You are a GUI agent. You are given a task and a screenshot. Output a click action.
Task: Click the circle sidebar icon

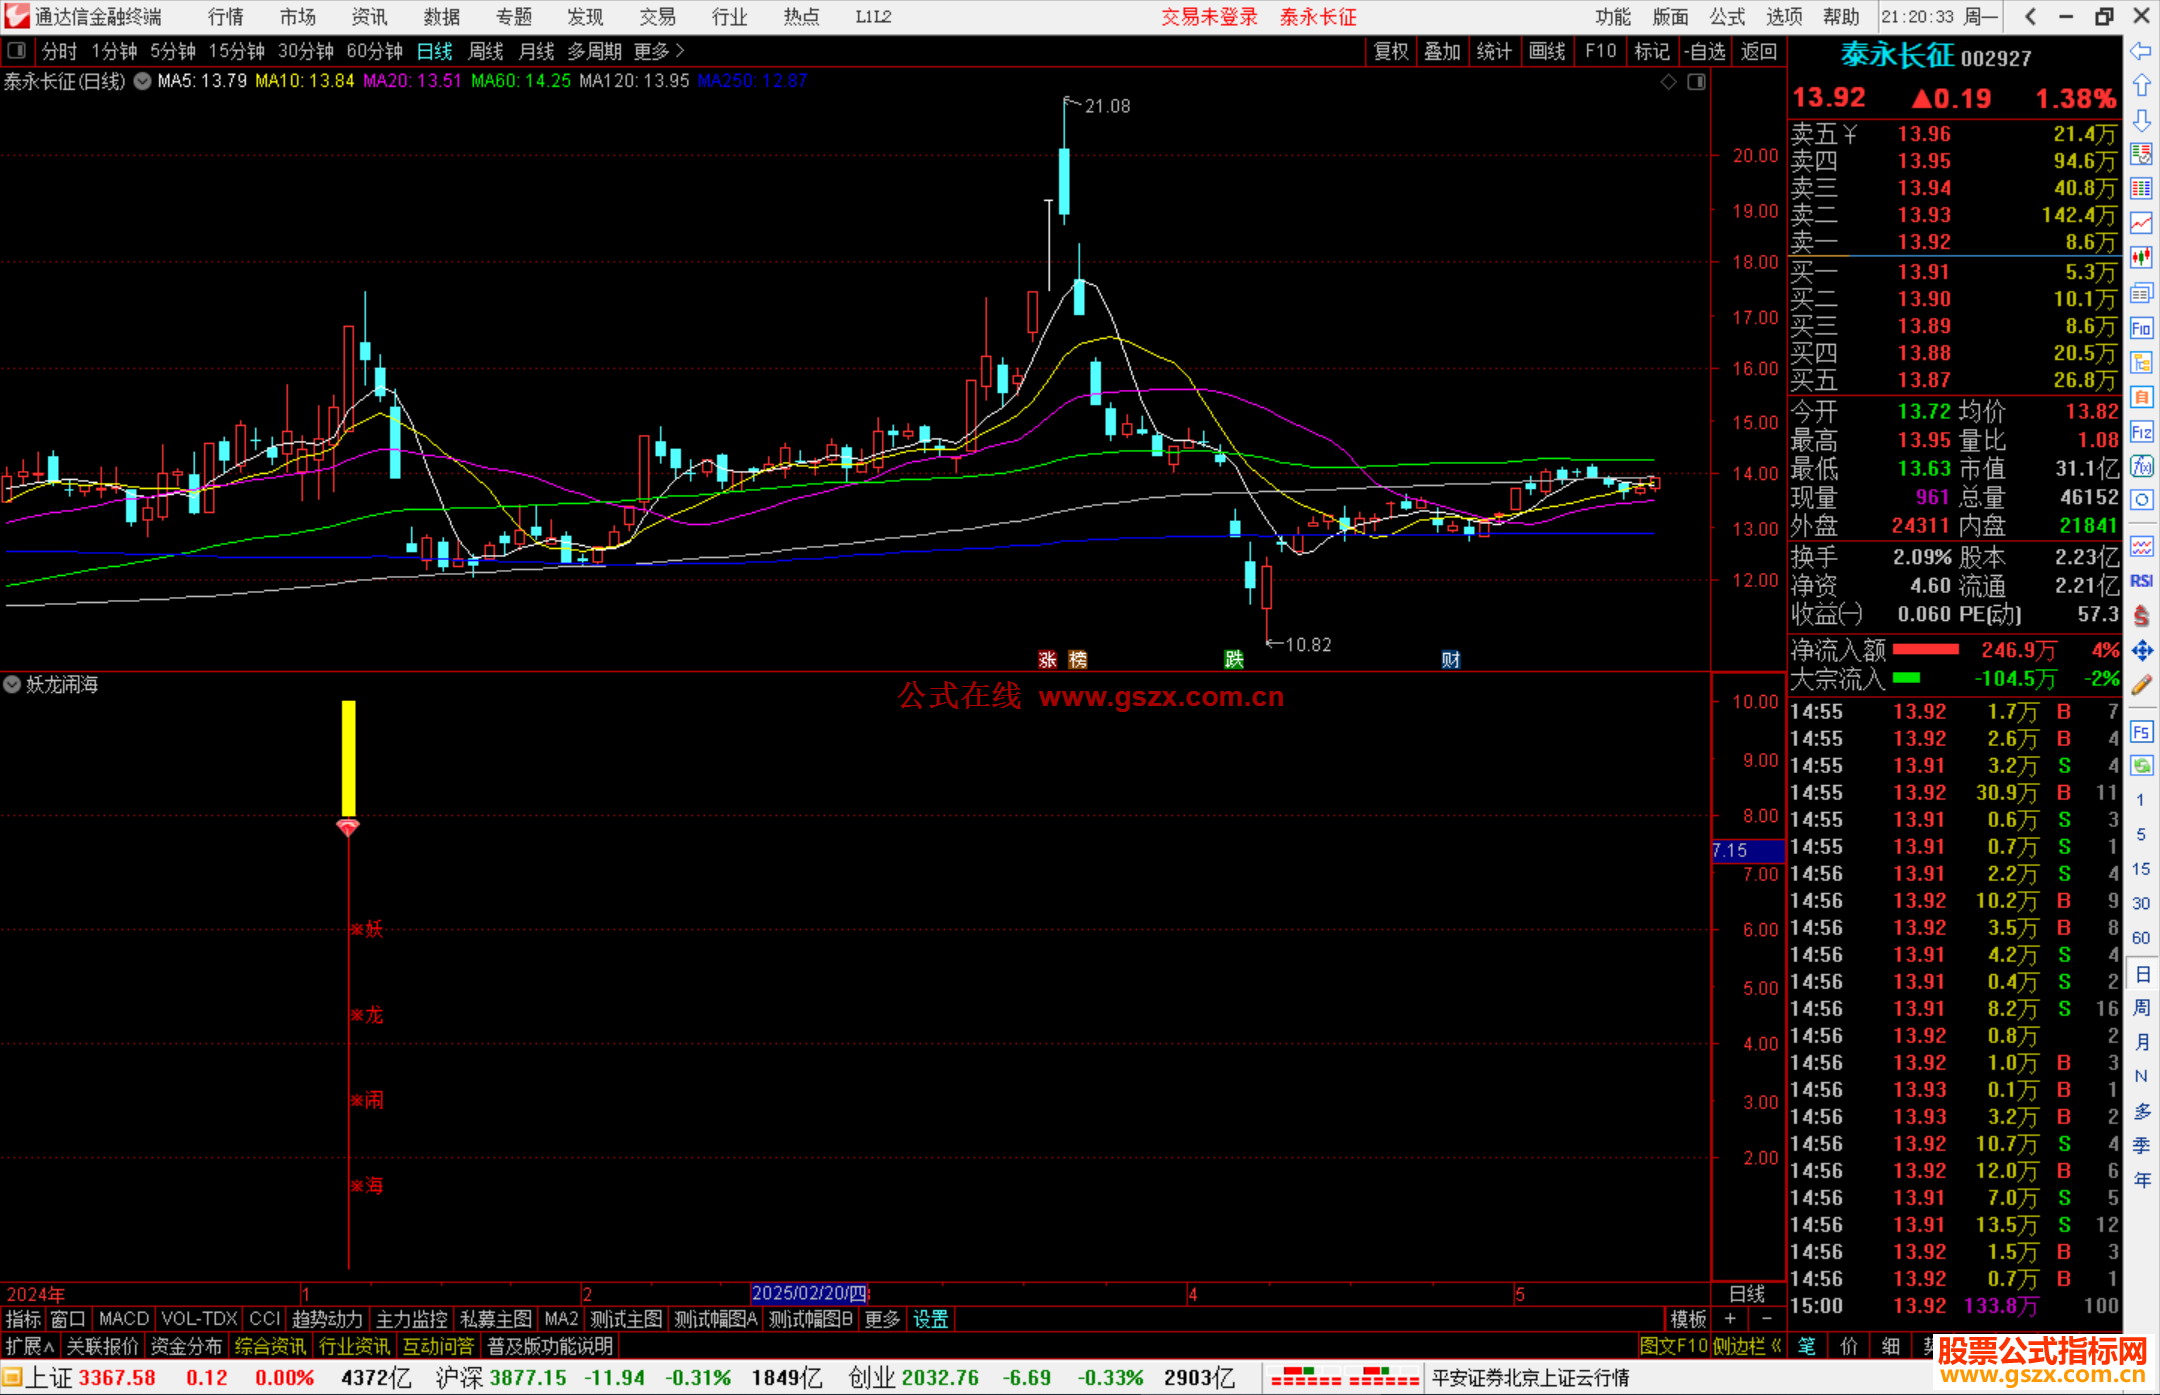(x=2141, y=500)
